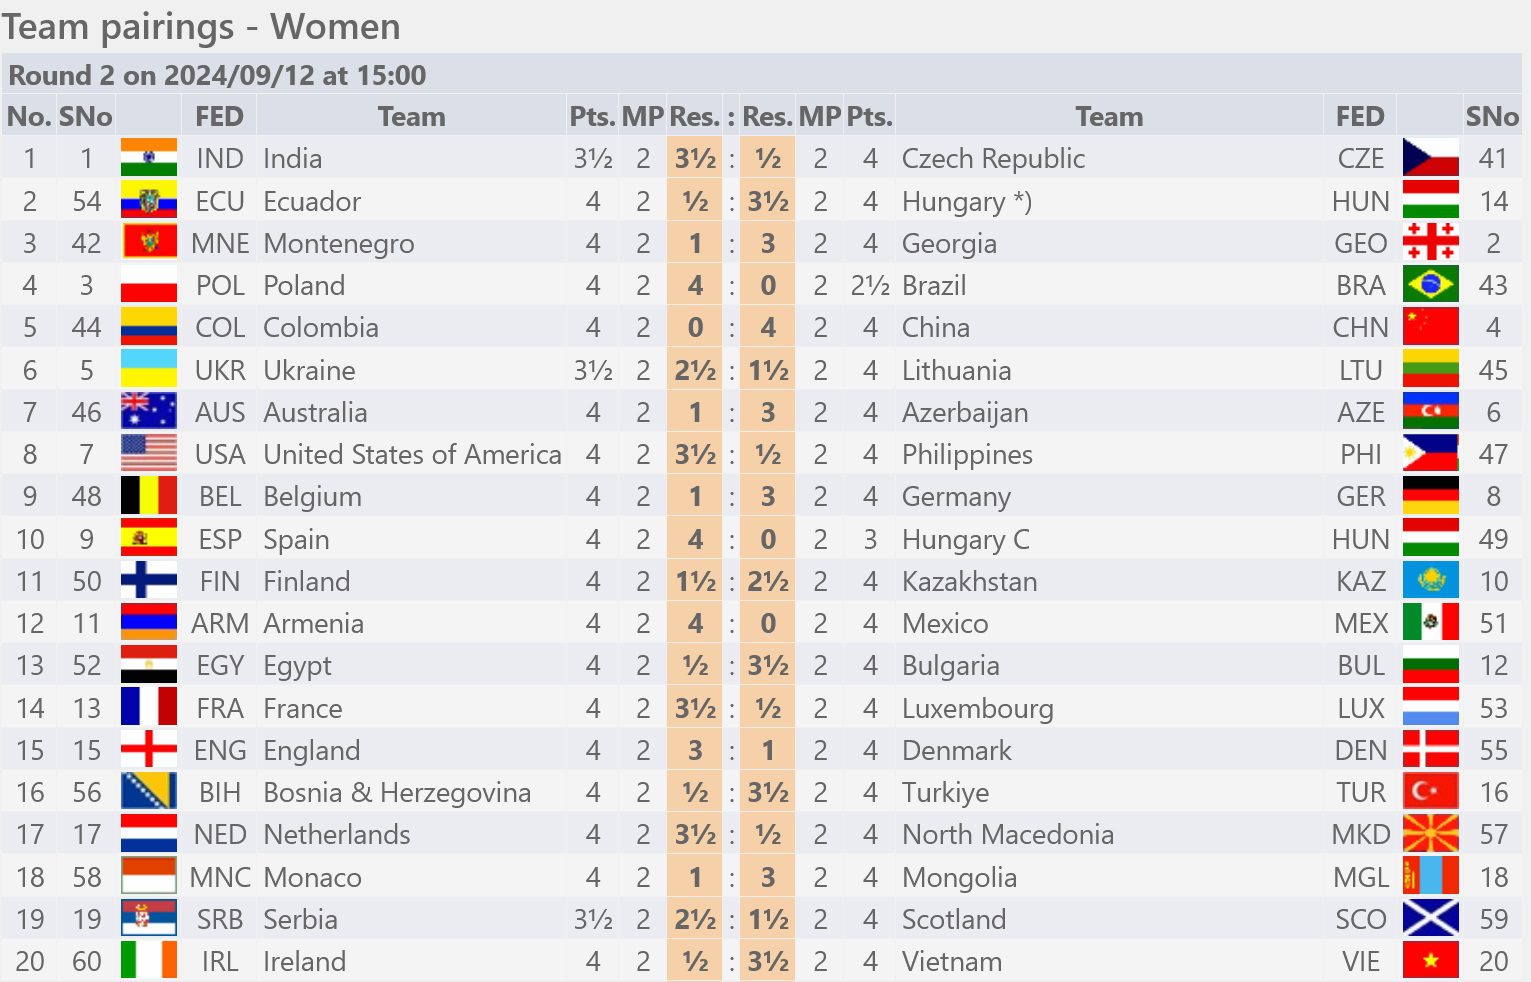This screenshot has height=982, width=1531.
Task: Click Poland's result score of 4
Action: [695, 285]
